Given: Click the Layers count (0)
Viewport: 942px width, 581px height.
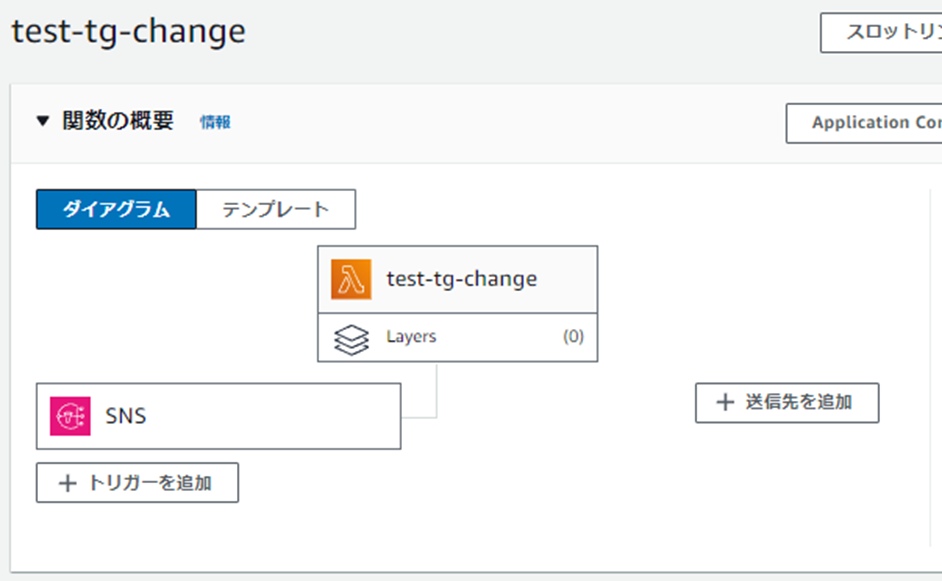Looking at the screenshot, I should tap(573, 337).
